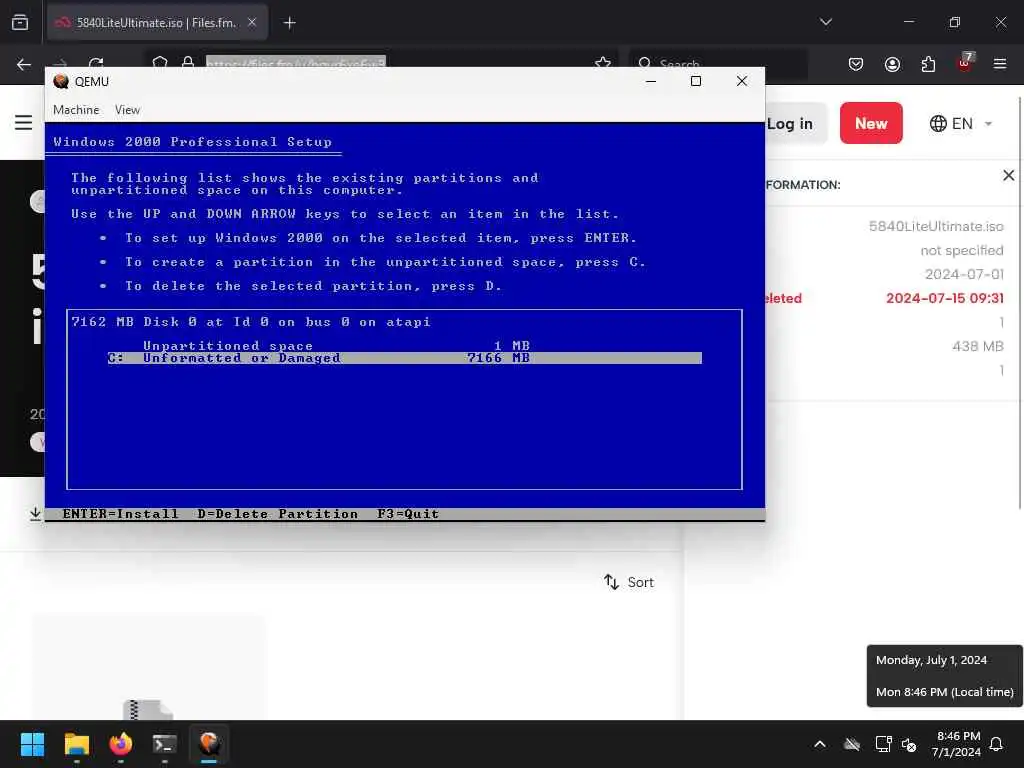Expand the list all tabs chevron
This screenshot has width=1024, height=768.
pos(825,22)
